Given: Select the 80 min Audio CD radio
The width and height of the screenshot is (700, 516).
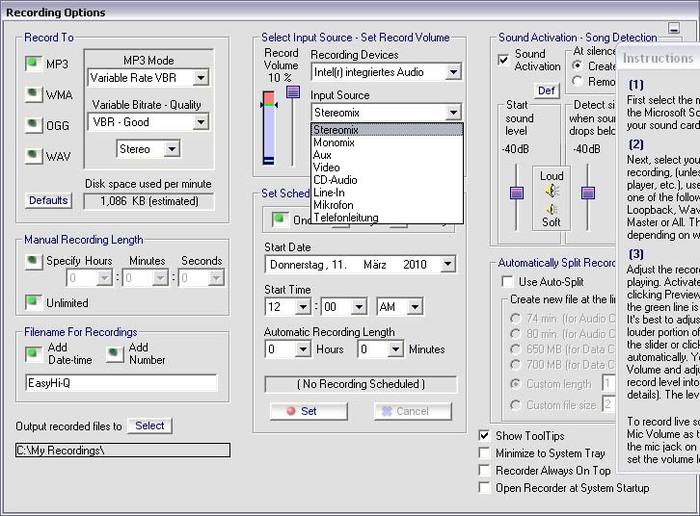Looking at the screenshot, I should [516, 334].
